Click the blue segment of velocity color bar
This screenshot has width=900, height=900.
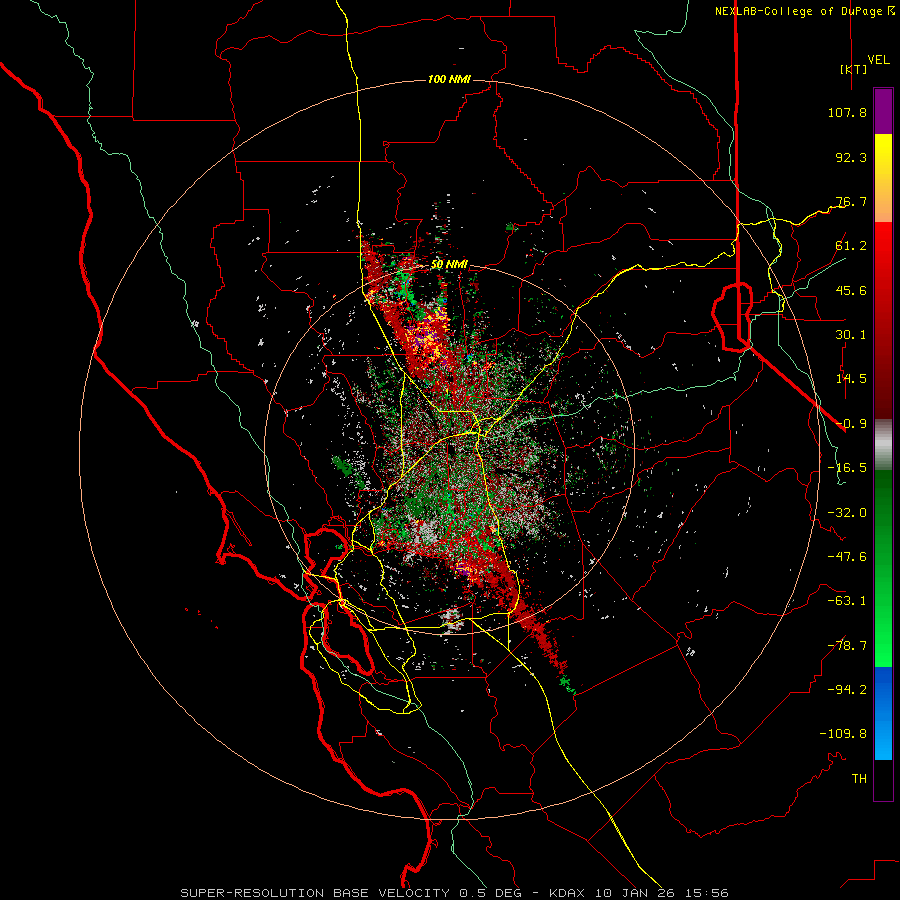tap(883, 713)
